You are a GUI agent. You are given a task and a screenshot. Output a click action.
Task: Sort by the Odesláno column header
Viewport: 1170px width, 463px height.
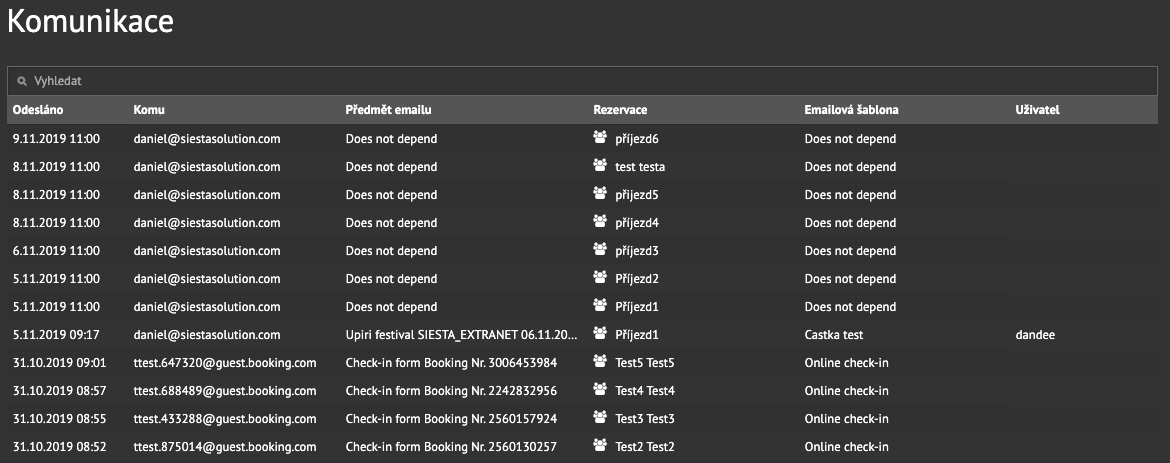38,110
